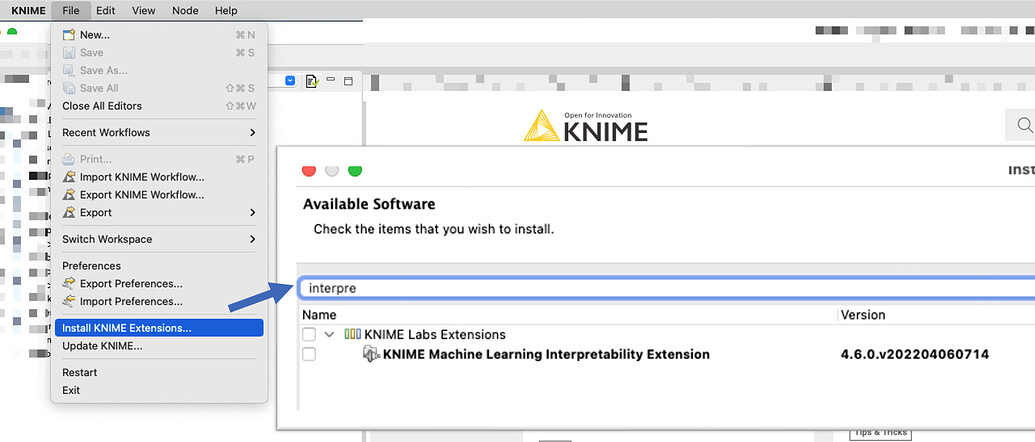Open the Node menu

pyautogui.click(x=185, y=11)
